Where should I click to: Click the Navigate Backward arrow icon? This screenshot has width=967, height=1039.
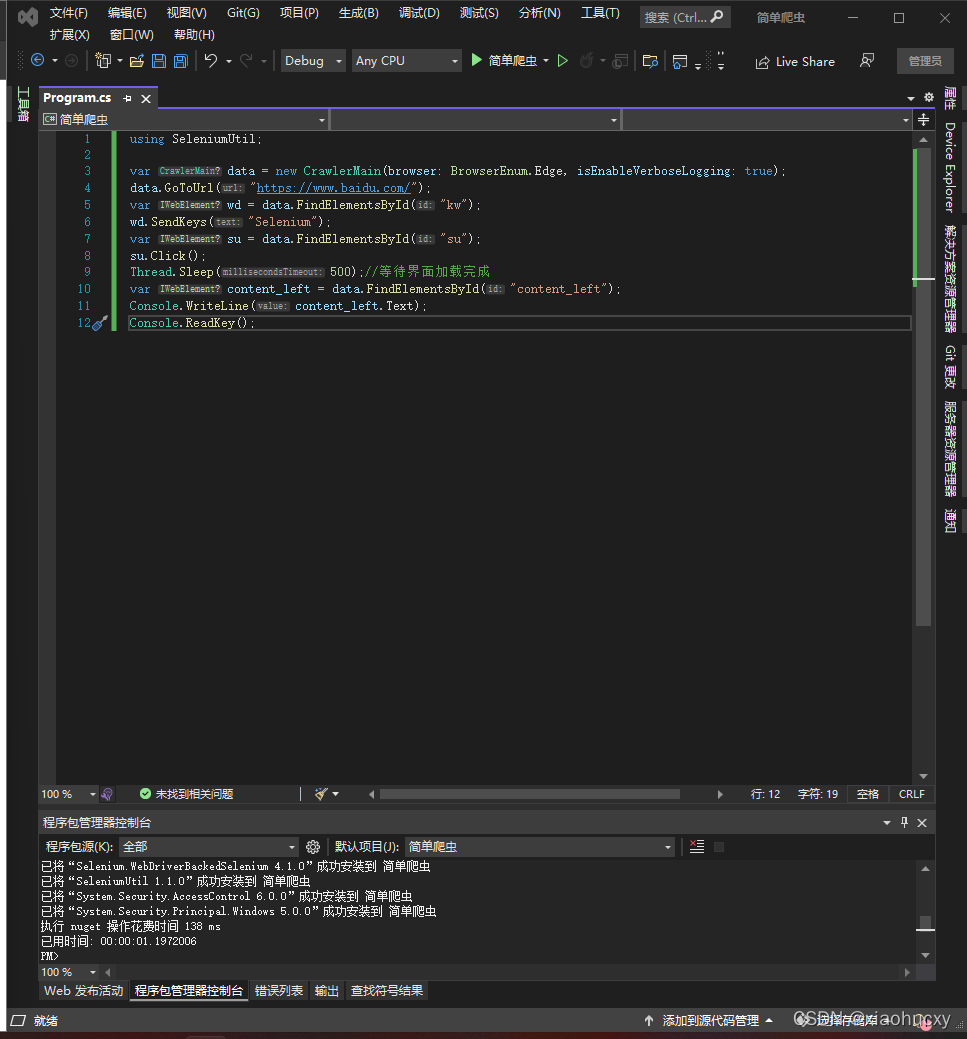coord(38,60)
